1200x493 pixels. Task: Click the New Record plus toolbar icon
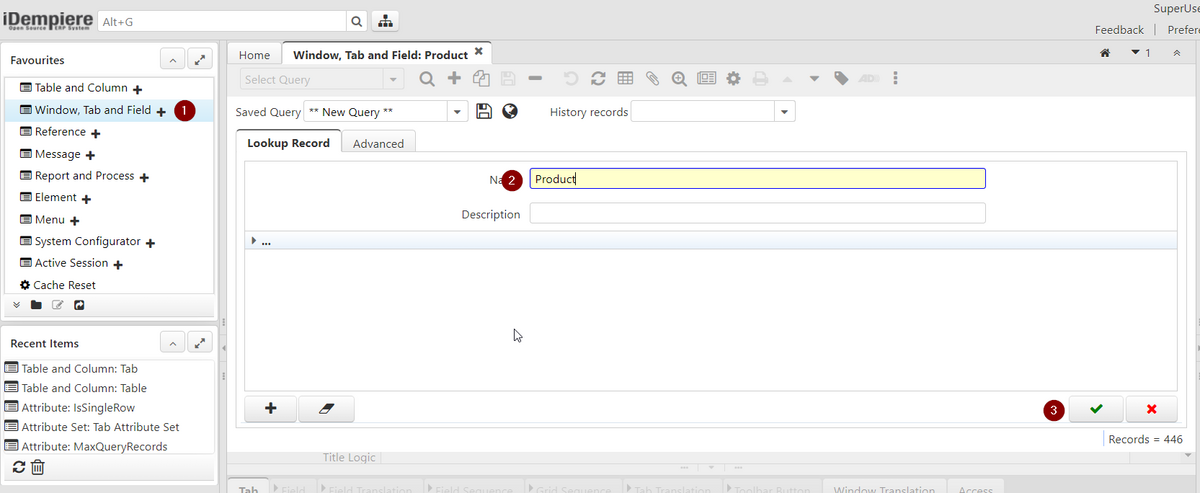pos(454,79)
